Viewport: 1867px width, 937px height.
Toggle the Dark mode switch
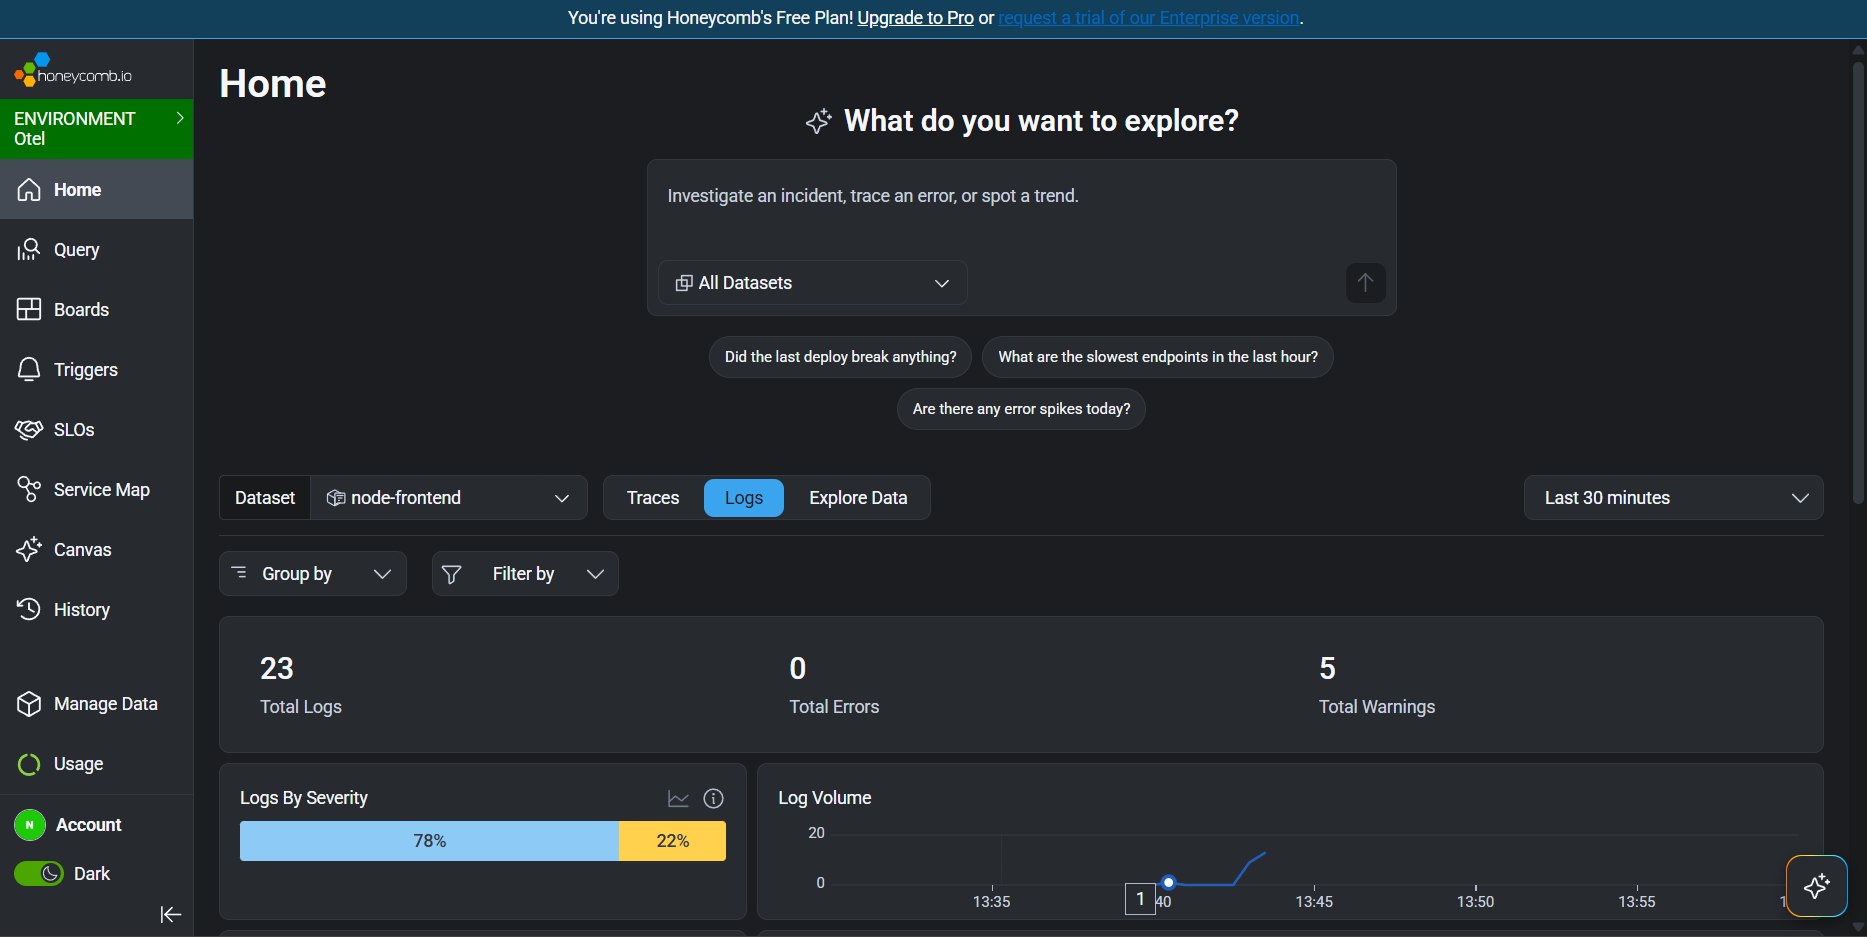tap(39, 873)
